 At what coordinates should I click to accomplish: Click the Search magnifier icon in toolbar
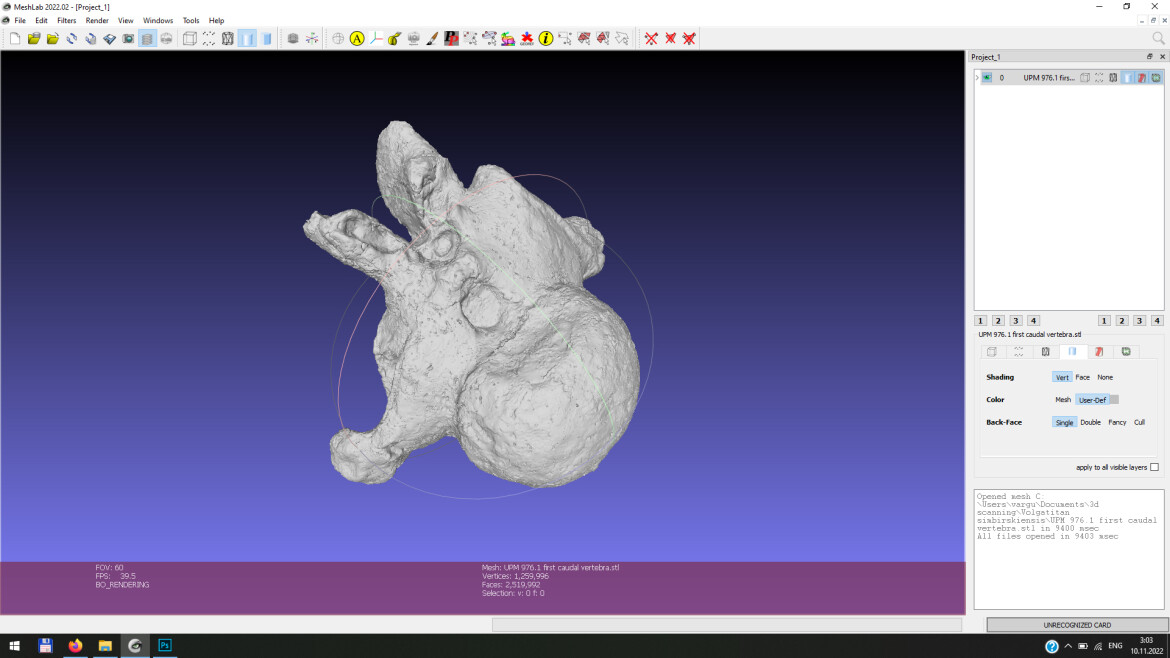point(1158,38)
